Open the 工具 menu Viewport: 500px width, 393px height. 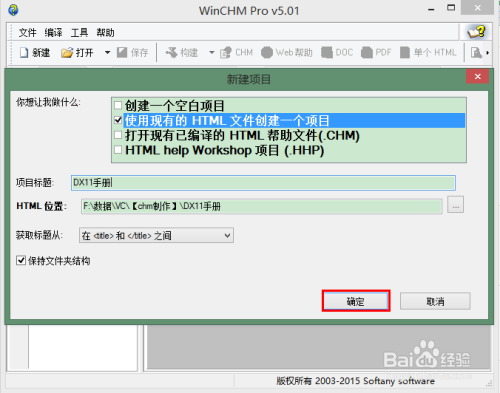click(x=79, y=33)
